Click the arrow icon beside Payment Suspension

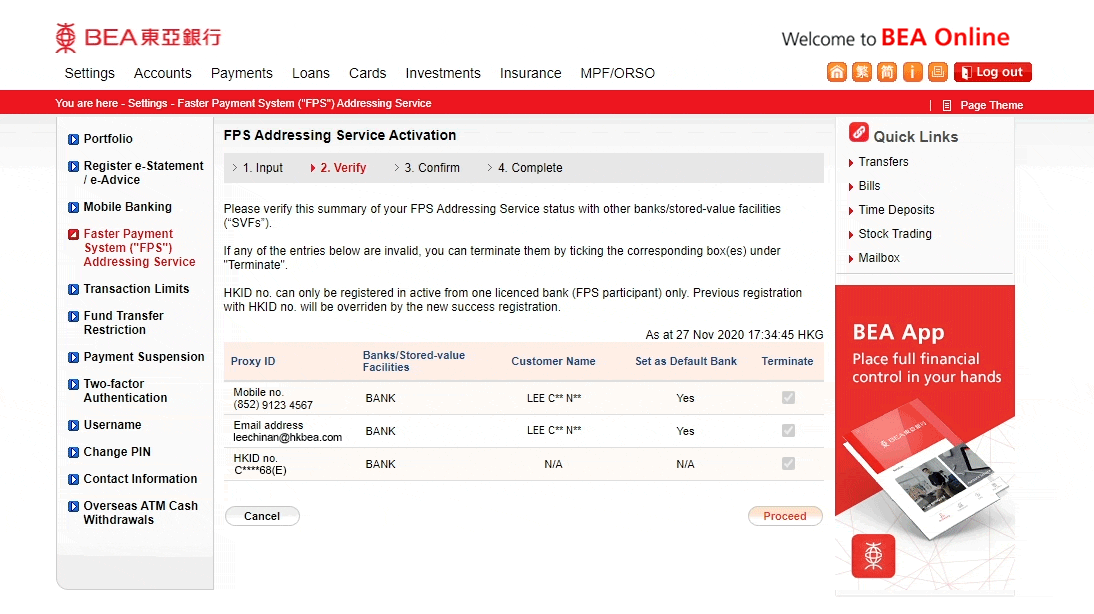[x=73, y=357]
